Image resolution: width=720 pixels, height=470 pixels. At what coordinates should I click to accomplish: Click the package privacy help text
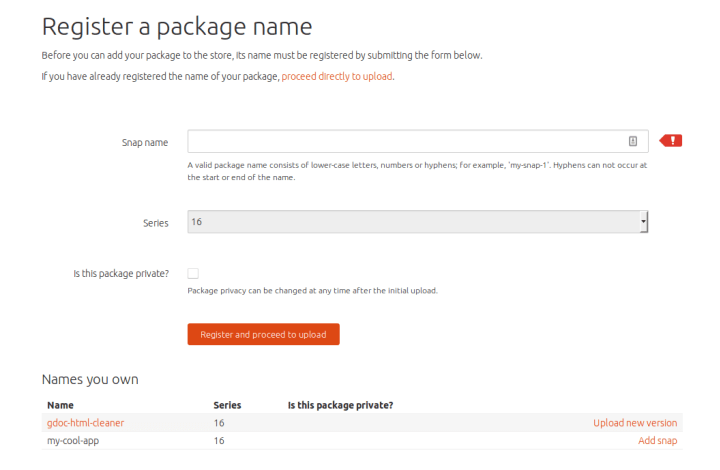click(312, 291)
